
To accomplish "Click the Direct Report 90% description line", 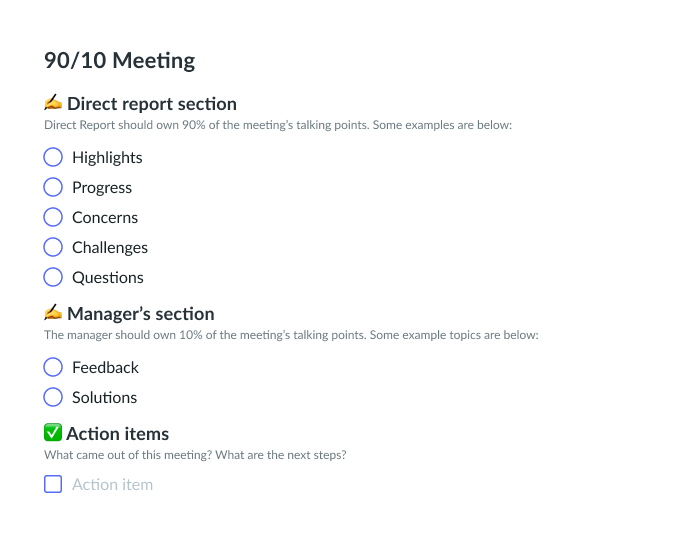I will (278, 125).
